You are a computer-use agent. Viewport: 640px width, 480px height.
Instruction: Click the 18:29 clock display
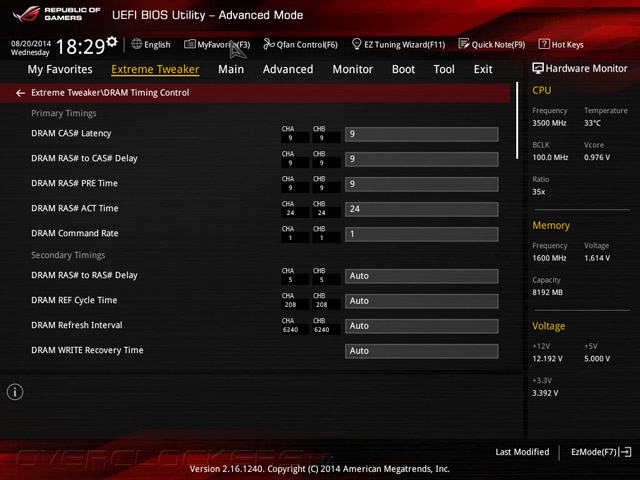(x=80, y=47)
